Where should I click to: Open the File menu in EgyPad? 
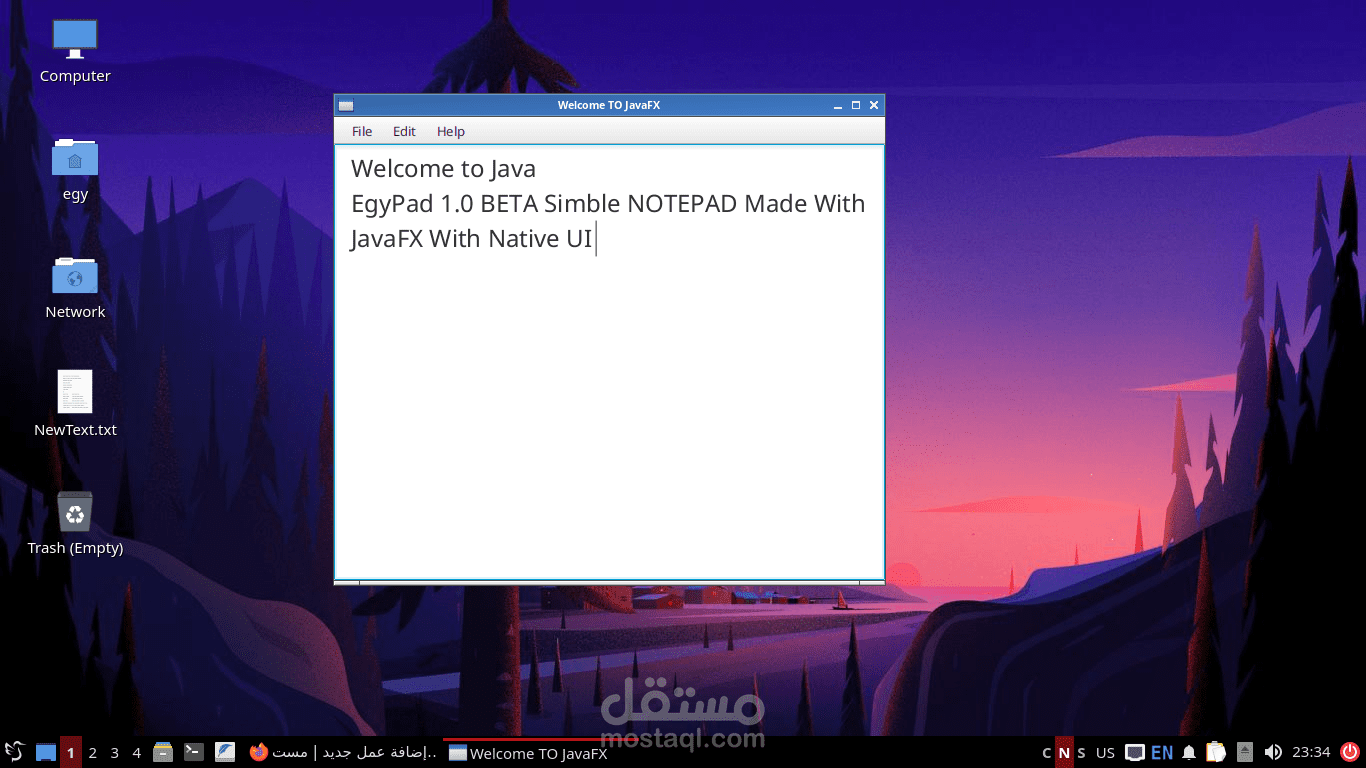pos(362,131)
